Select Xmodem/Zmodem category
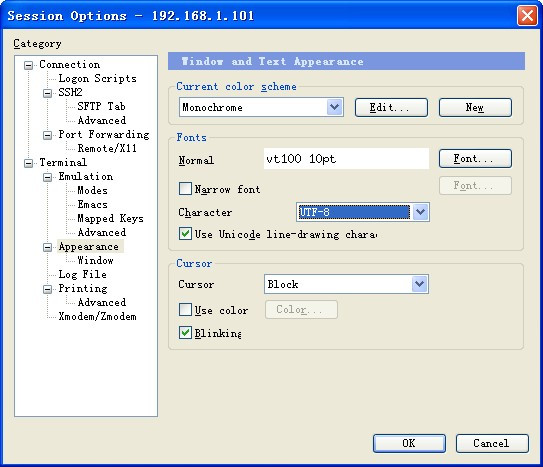The width and height of the screenshot is (543, 467). click(x=97, y=316)
